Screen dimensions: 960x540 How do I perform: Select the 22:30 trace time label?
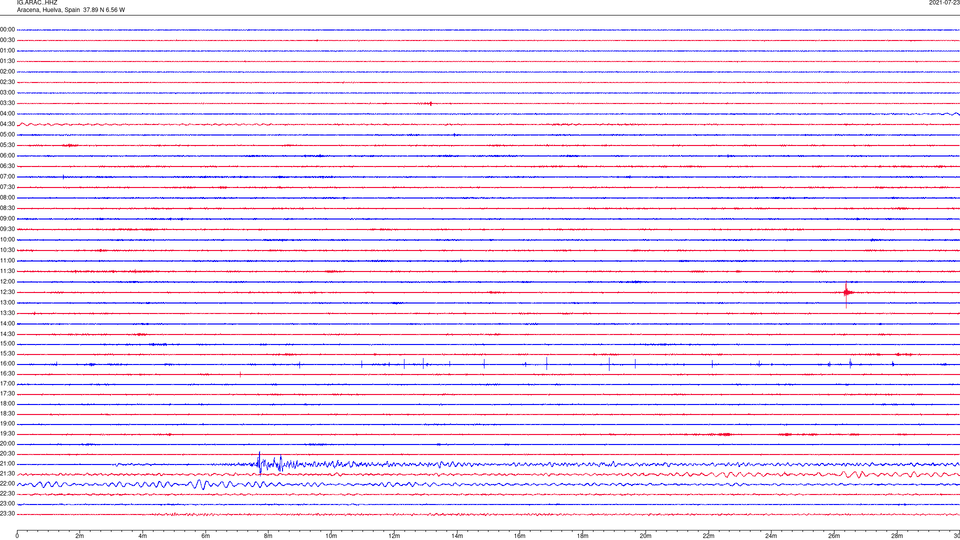tap(7, 493)
